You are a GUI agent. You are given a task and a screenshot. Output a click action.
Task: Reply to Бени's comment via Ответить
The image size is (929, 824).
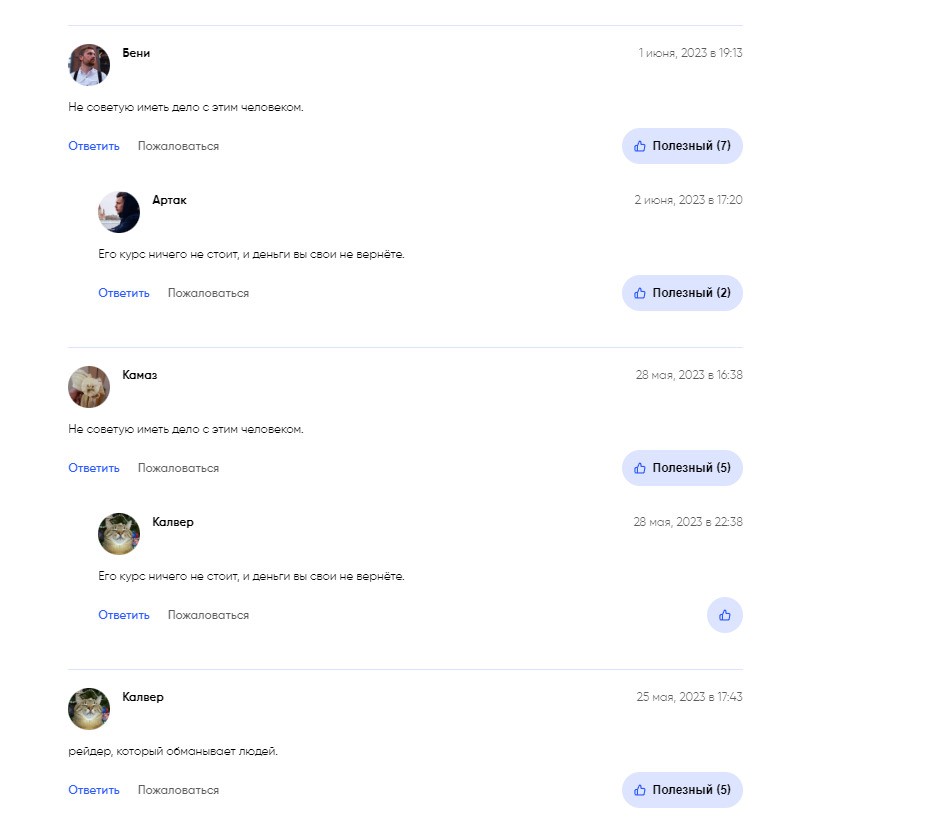94,146
